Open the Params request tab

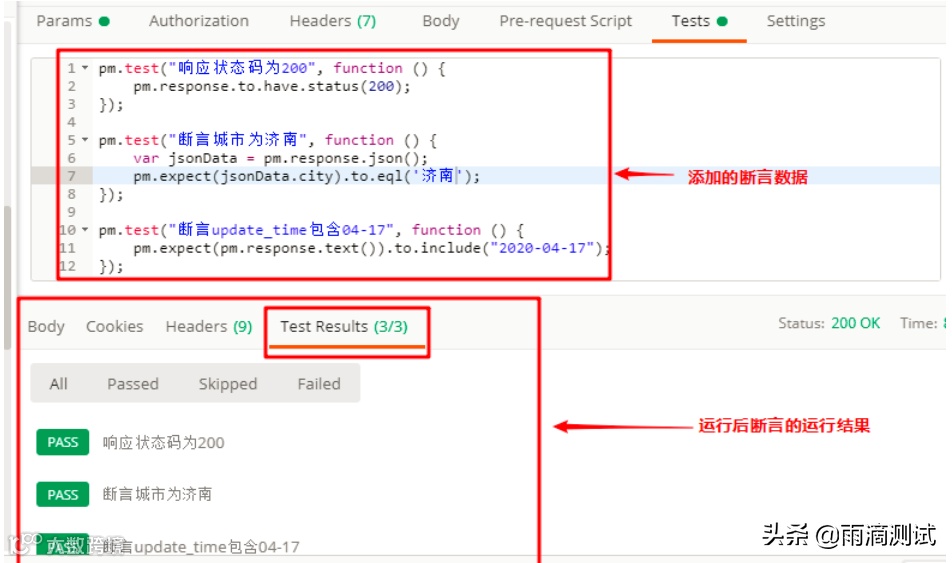pyautogui.click(x=72, y=21)
